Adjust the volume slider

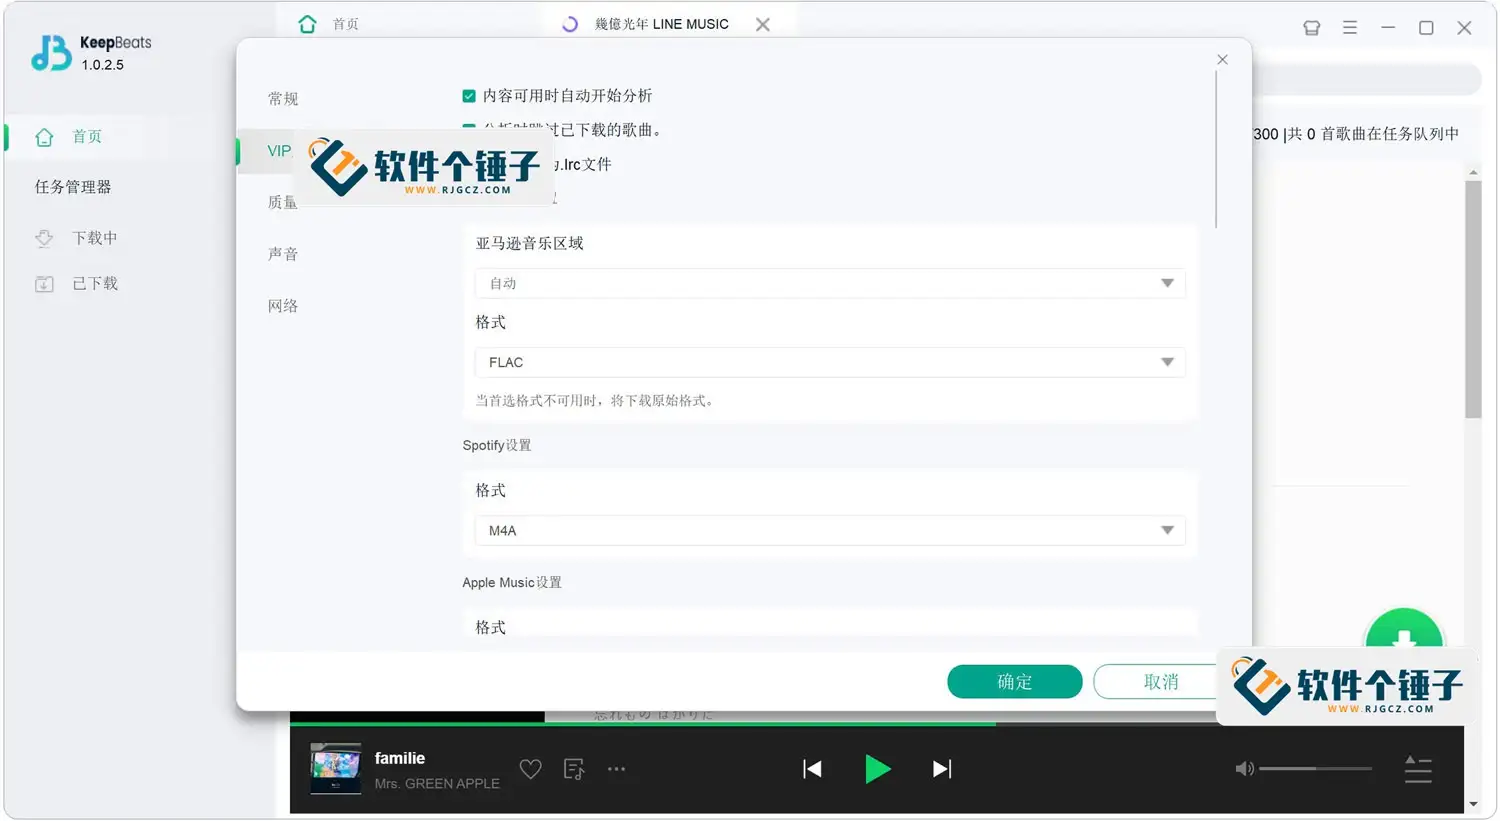tap(1315, 768)
